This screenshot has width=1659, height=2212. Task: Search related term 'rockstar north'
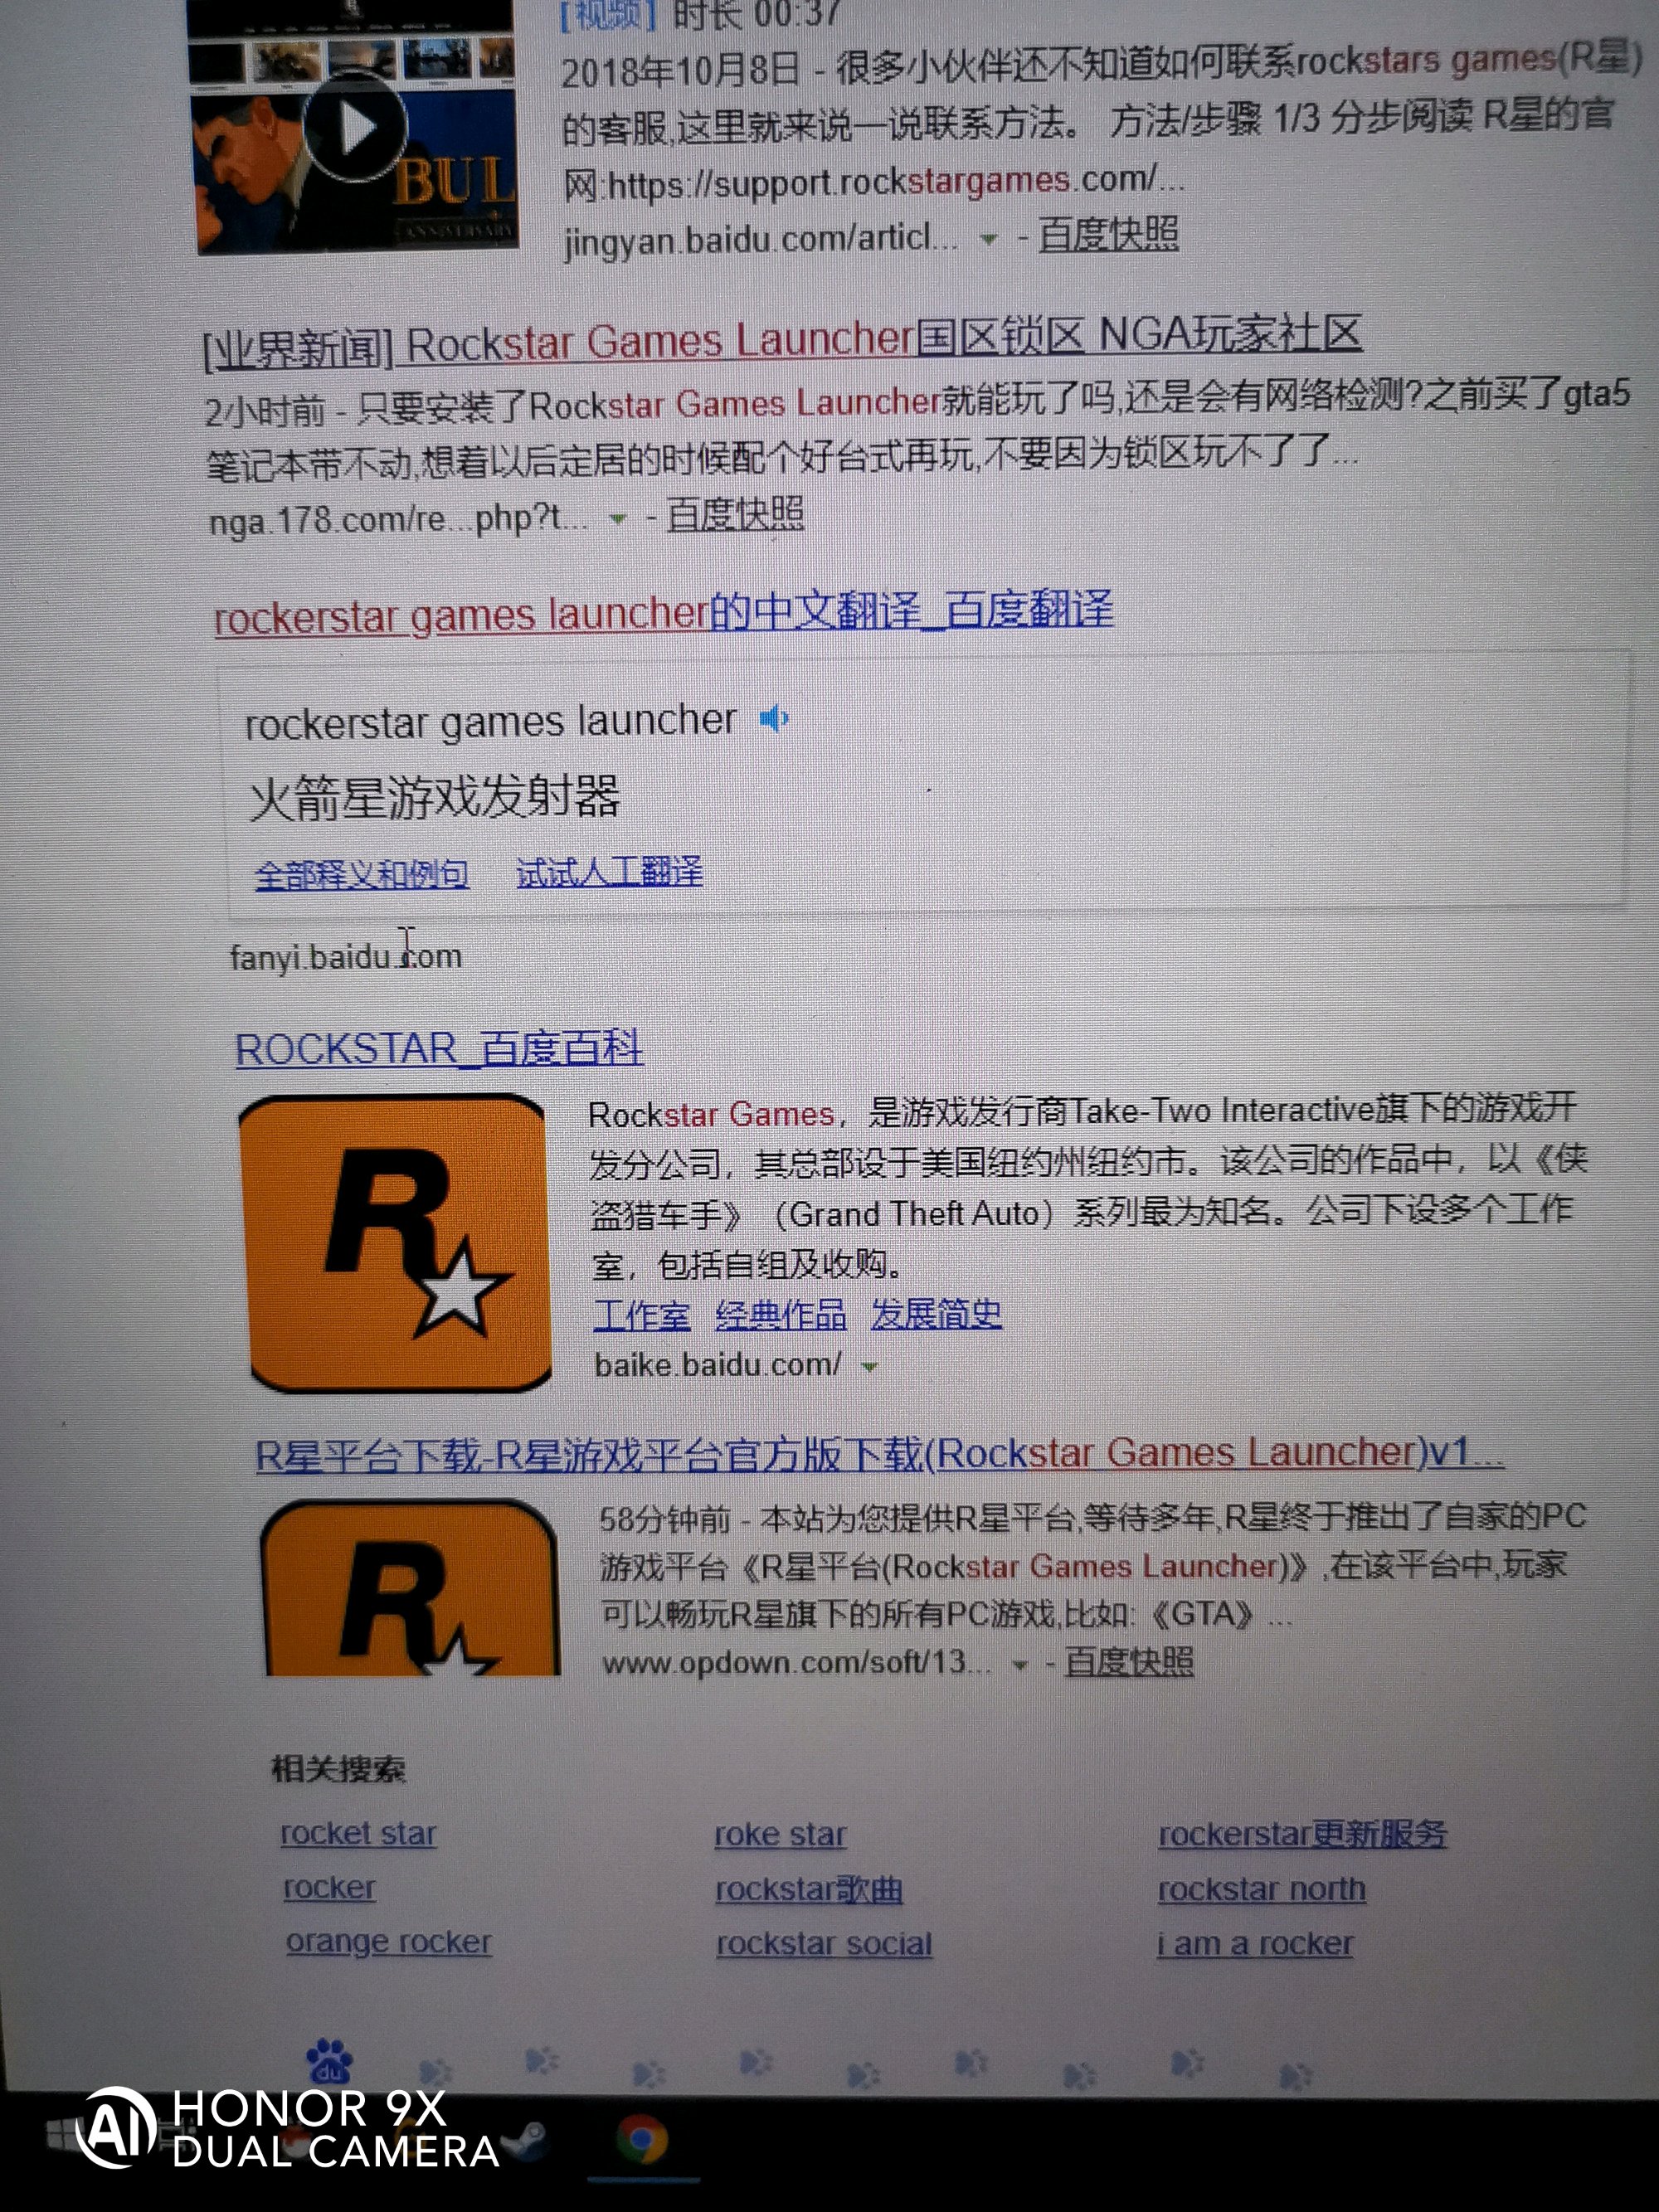[1261, 1889]
